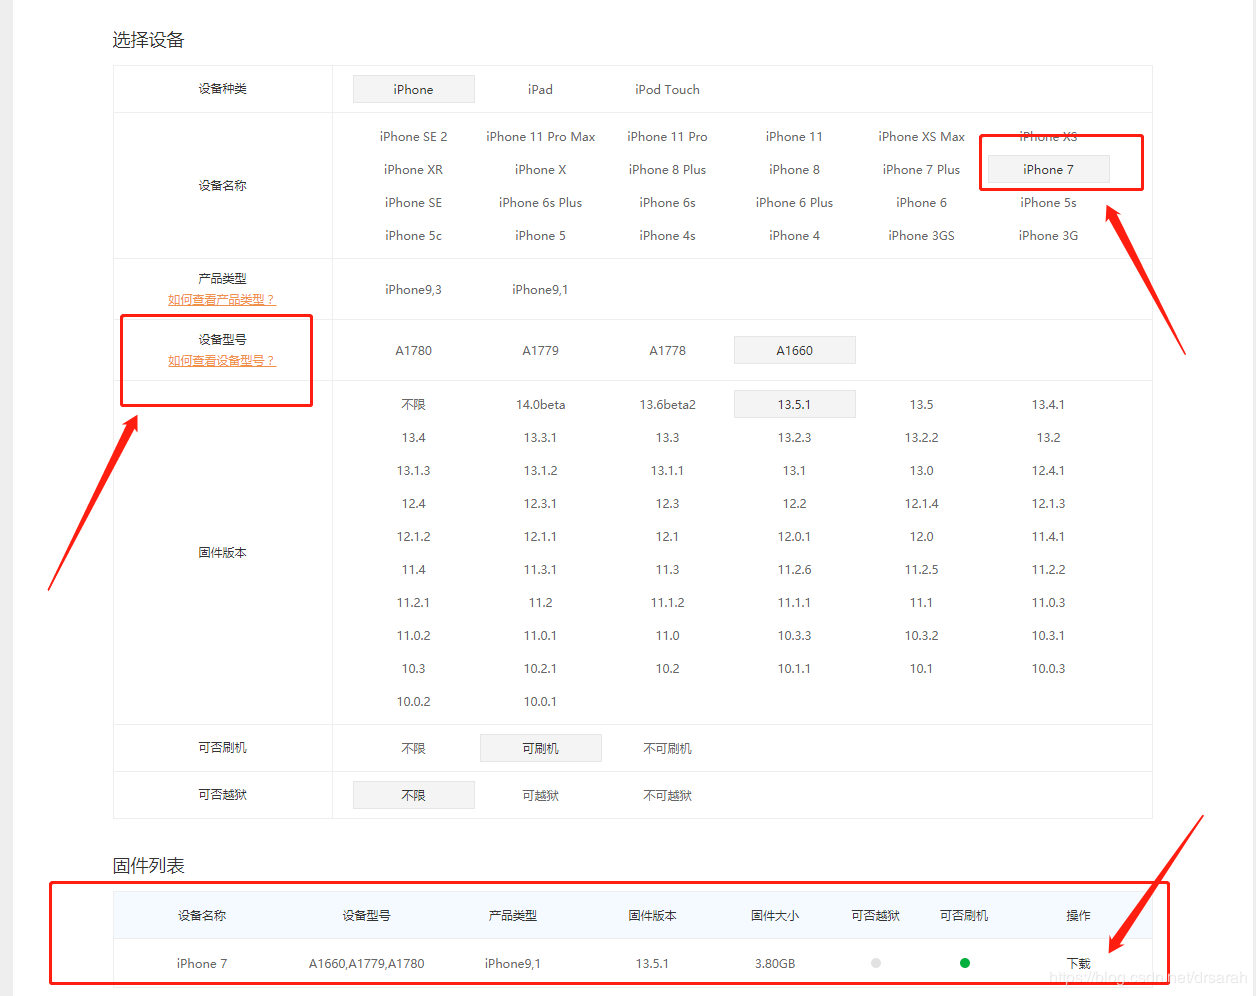Choose iPhone XR device
Viewport: 1256px width, 996px height.
pyautogui.click(x=413, y=170)
